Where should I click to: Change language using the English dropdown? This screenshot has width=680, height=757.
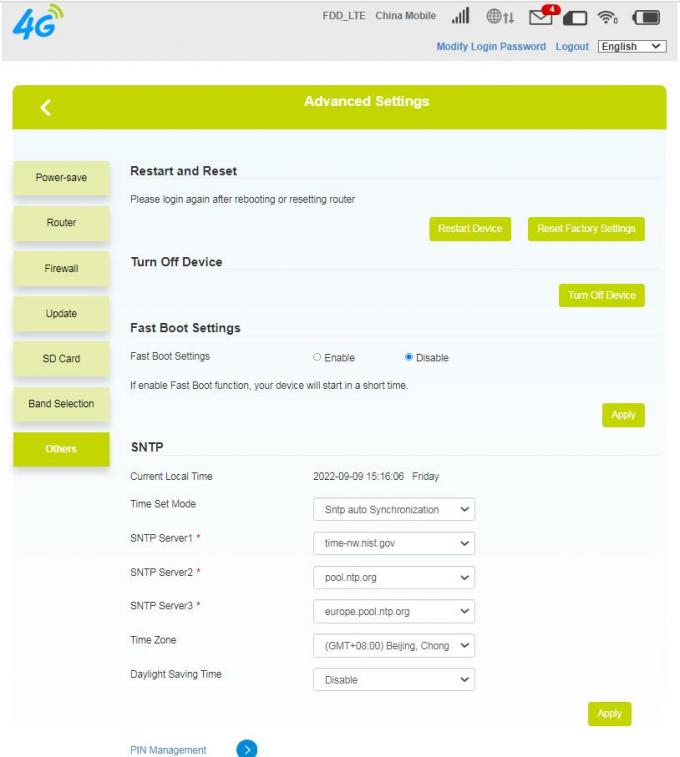pos(632,47)
